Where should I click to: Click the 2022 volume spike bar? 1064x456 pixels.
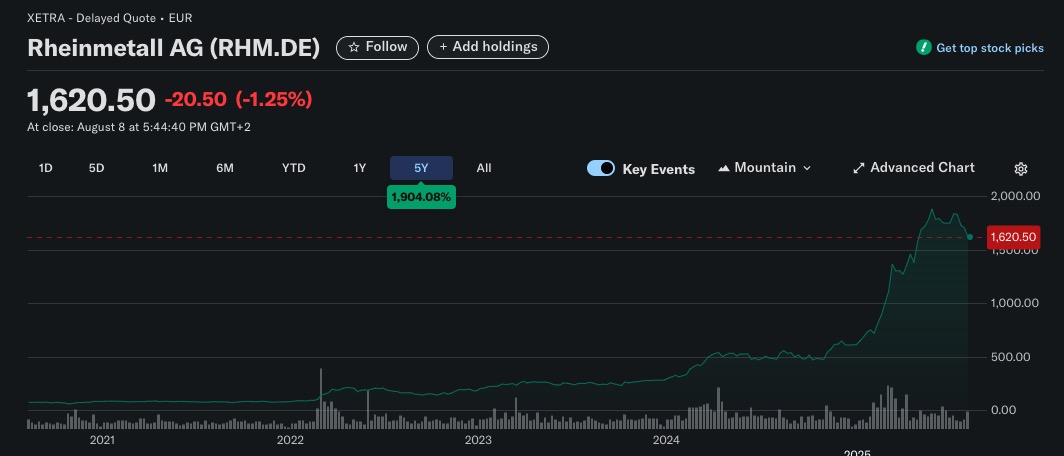321,398
